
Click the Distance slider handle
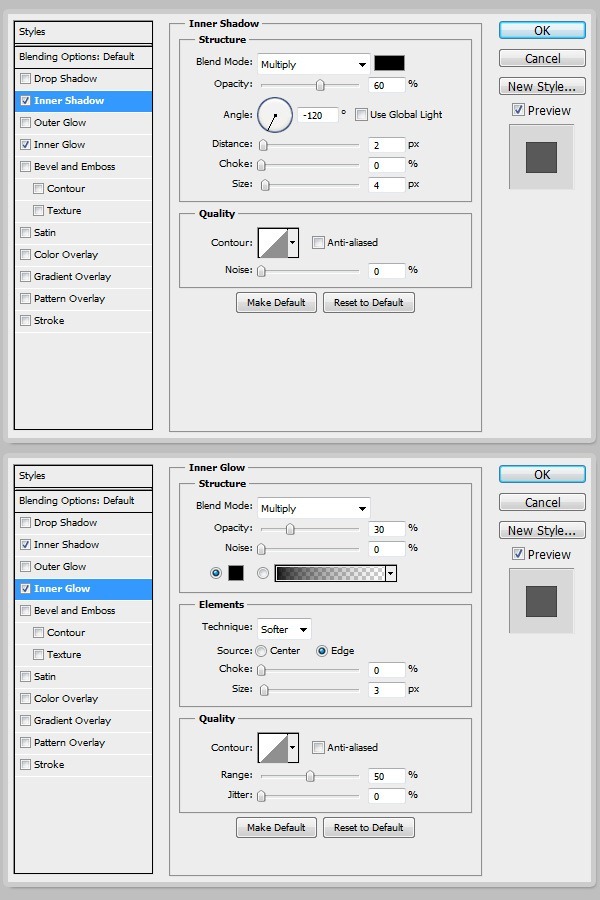click(x=263, y=145)
